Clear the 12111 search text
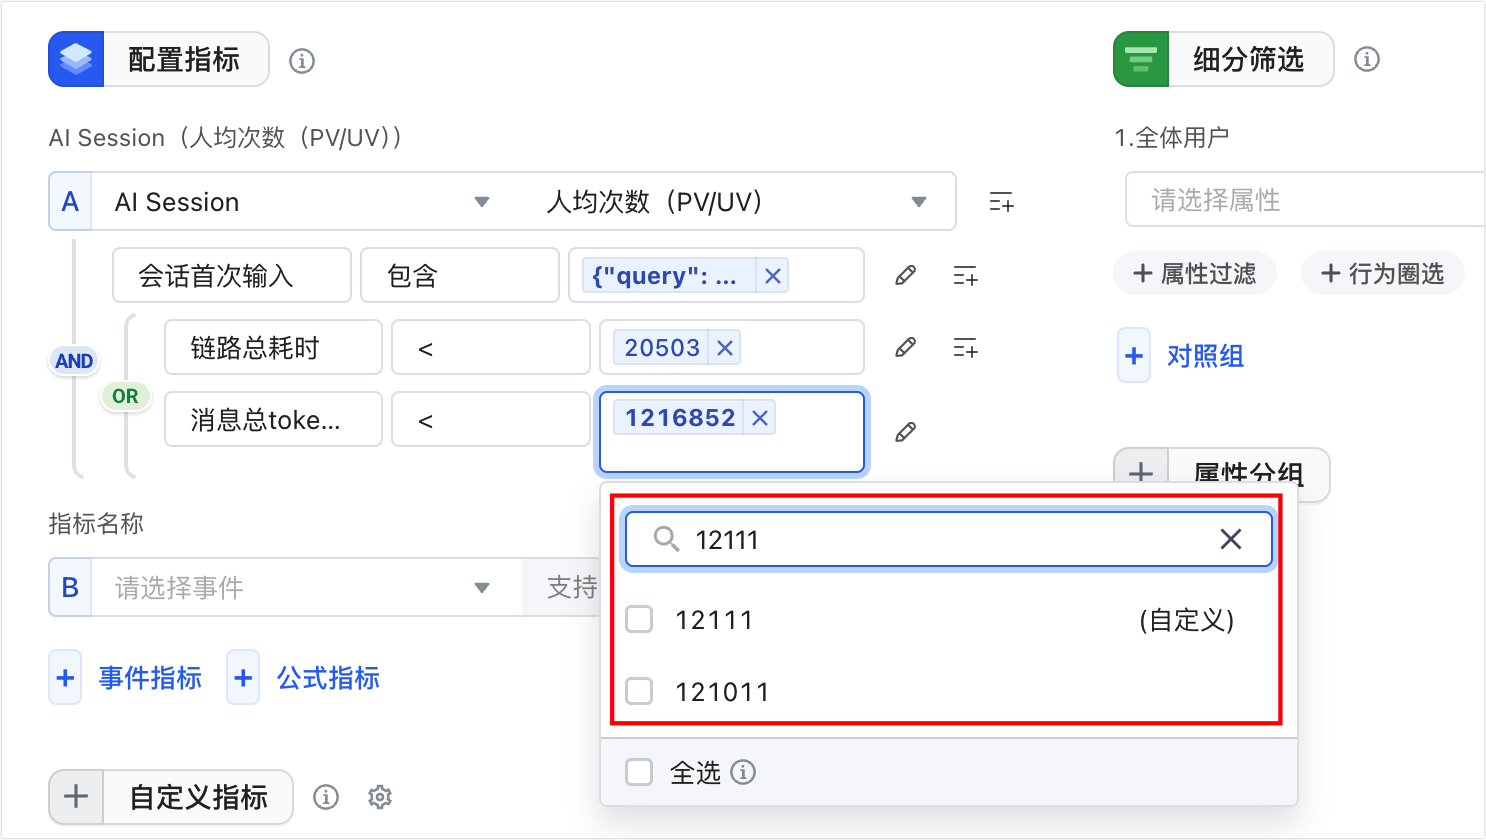The height and width of the screenshot is (840, 1486). click(1231, 540)
